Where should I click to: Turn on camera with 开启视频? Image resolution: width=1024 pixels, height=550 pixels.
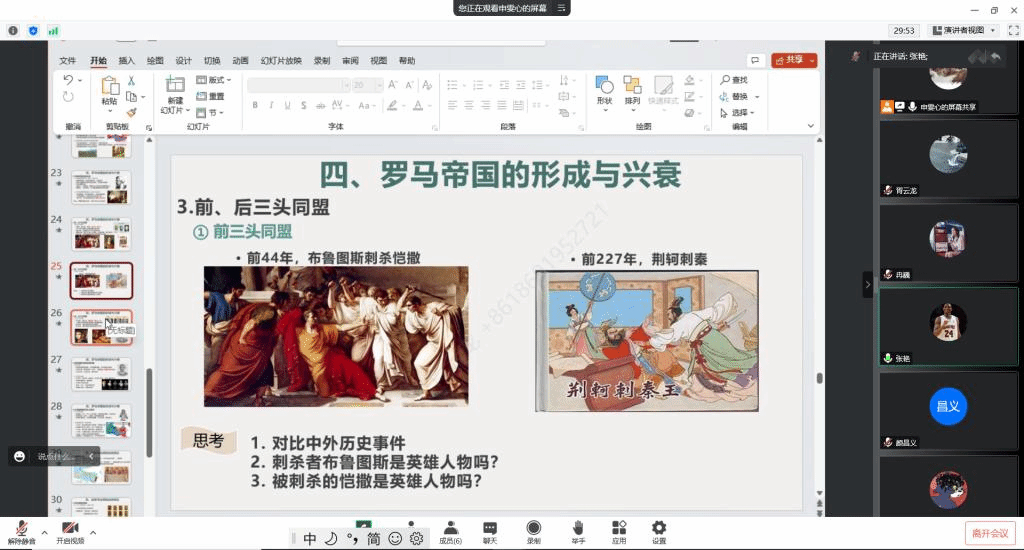pyautogui.click(x=70, y=532)
